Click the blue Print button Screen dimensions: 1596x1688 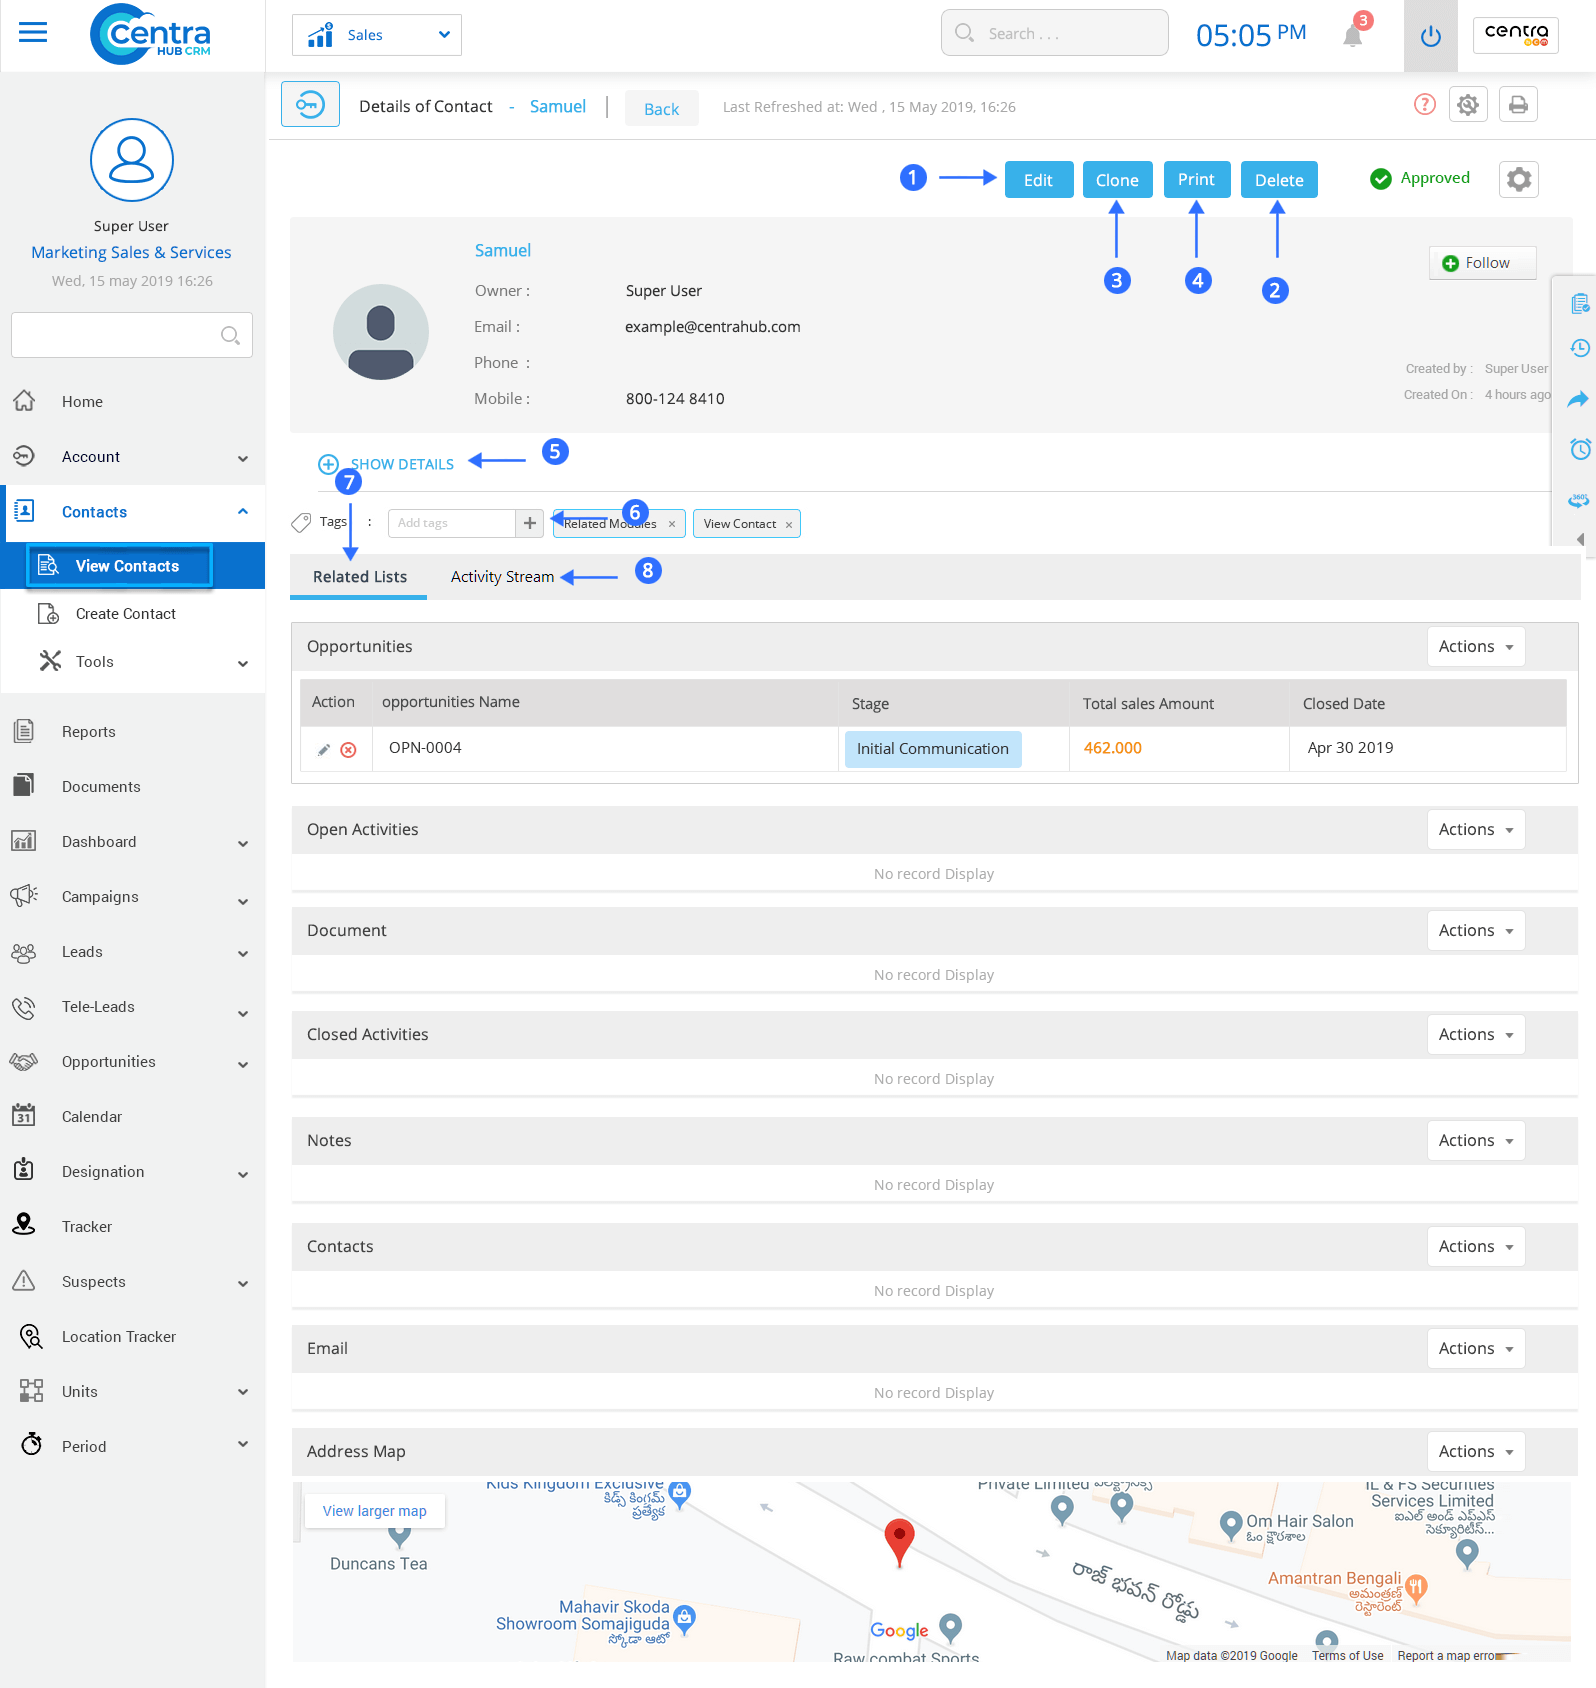1197,180
